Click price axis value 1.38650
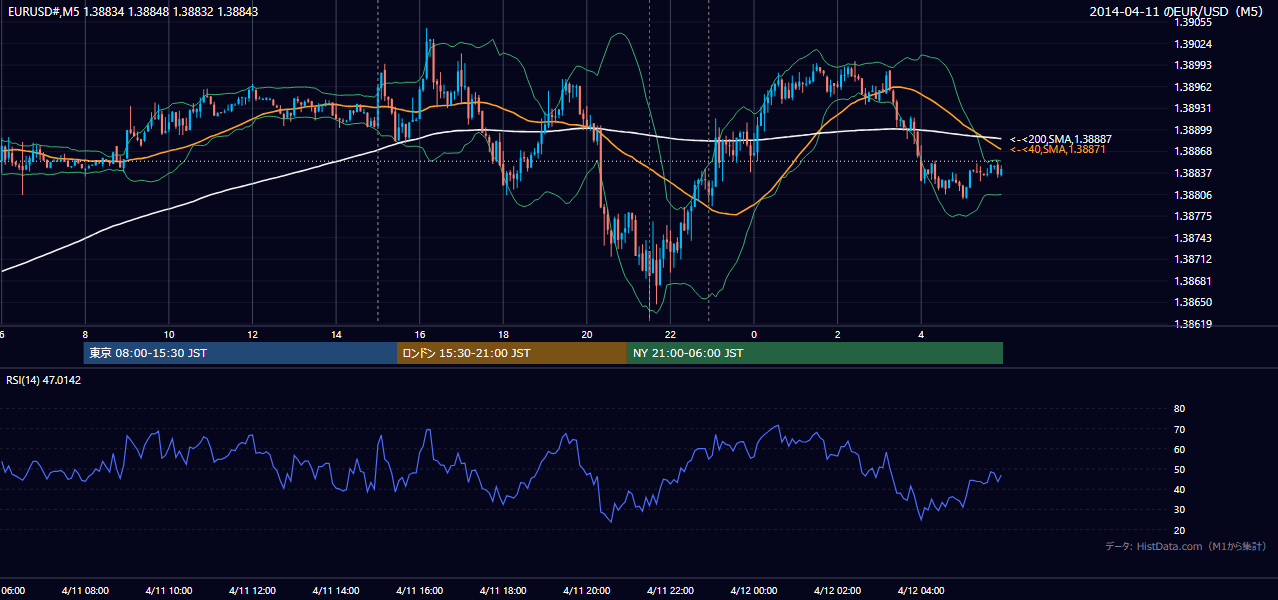The image size is (1278, 600). coord(1194,302)
